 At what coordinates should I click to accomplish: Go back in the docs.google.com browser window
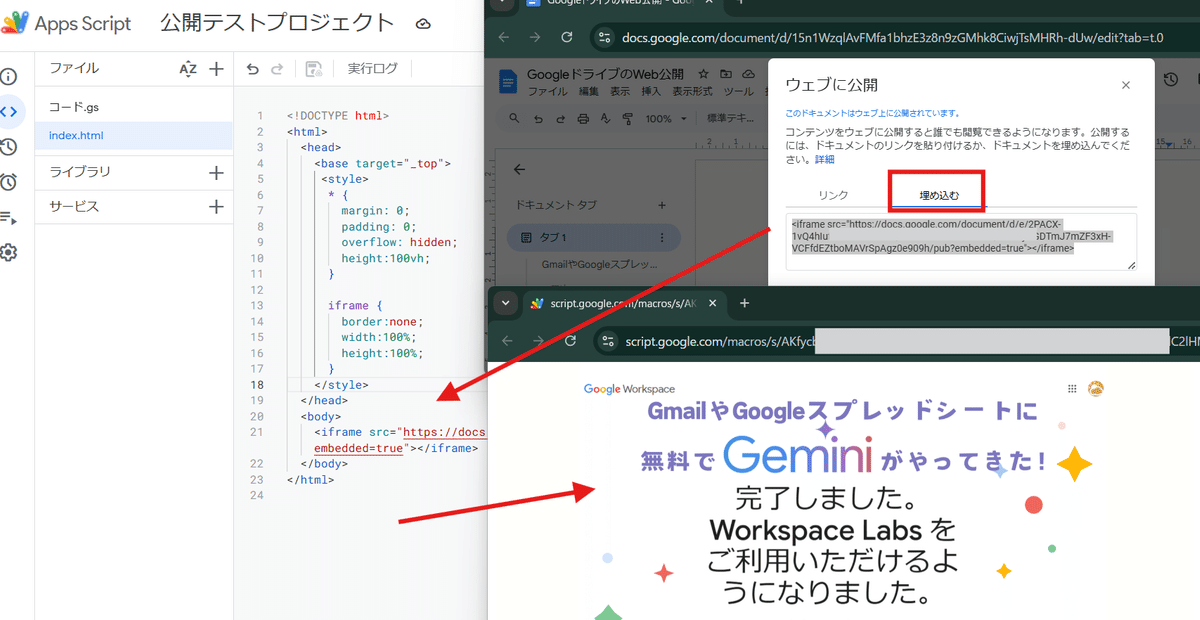pyautogui.click(x=504, y=38)
